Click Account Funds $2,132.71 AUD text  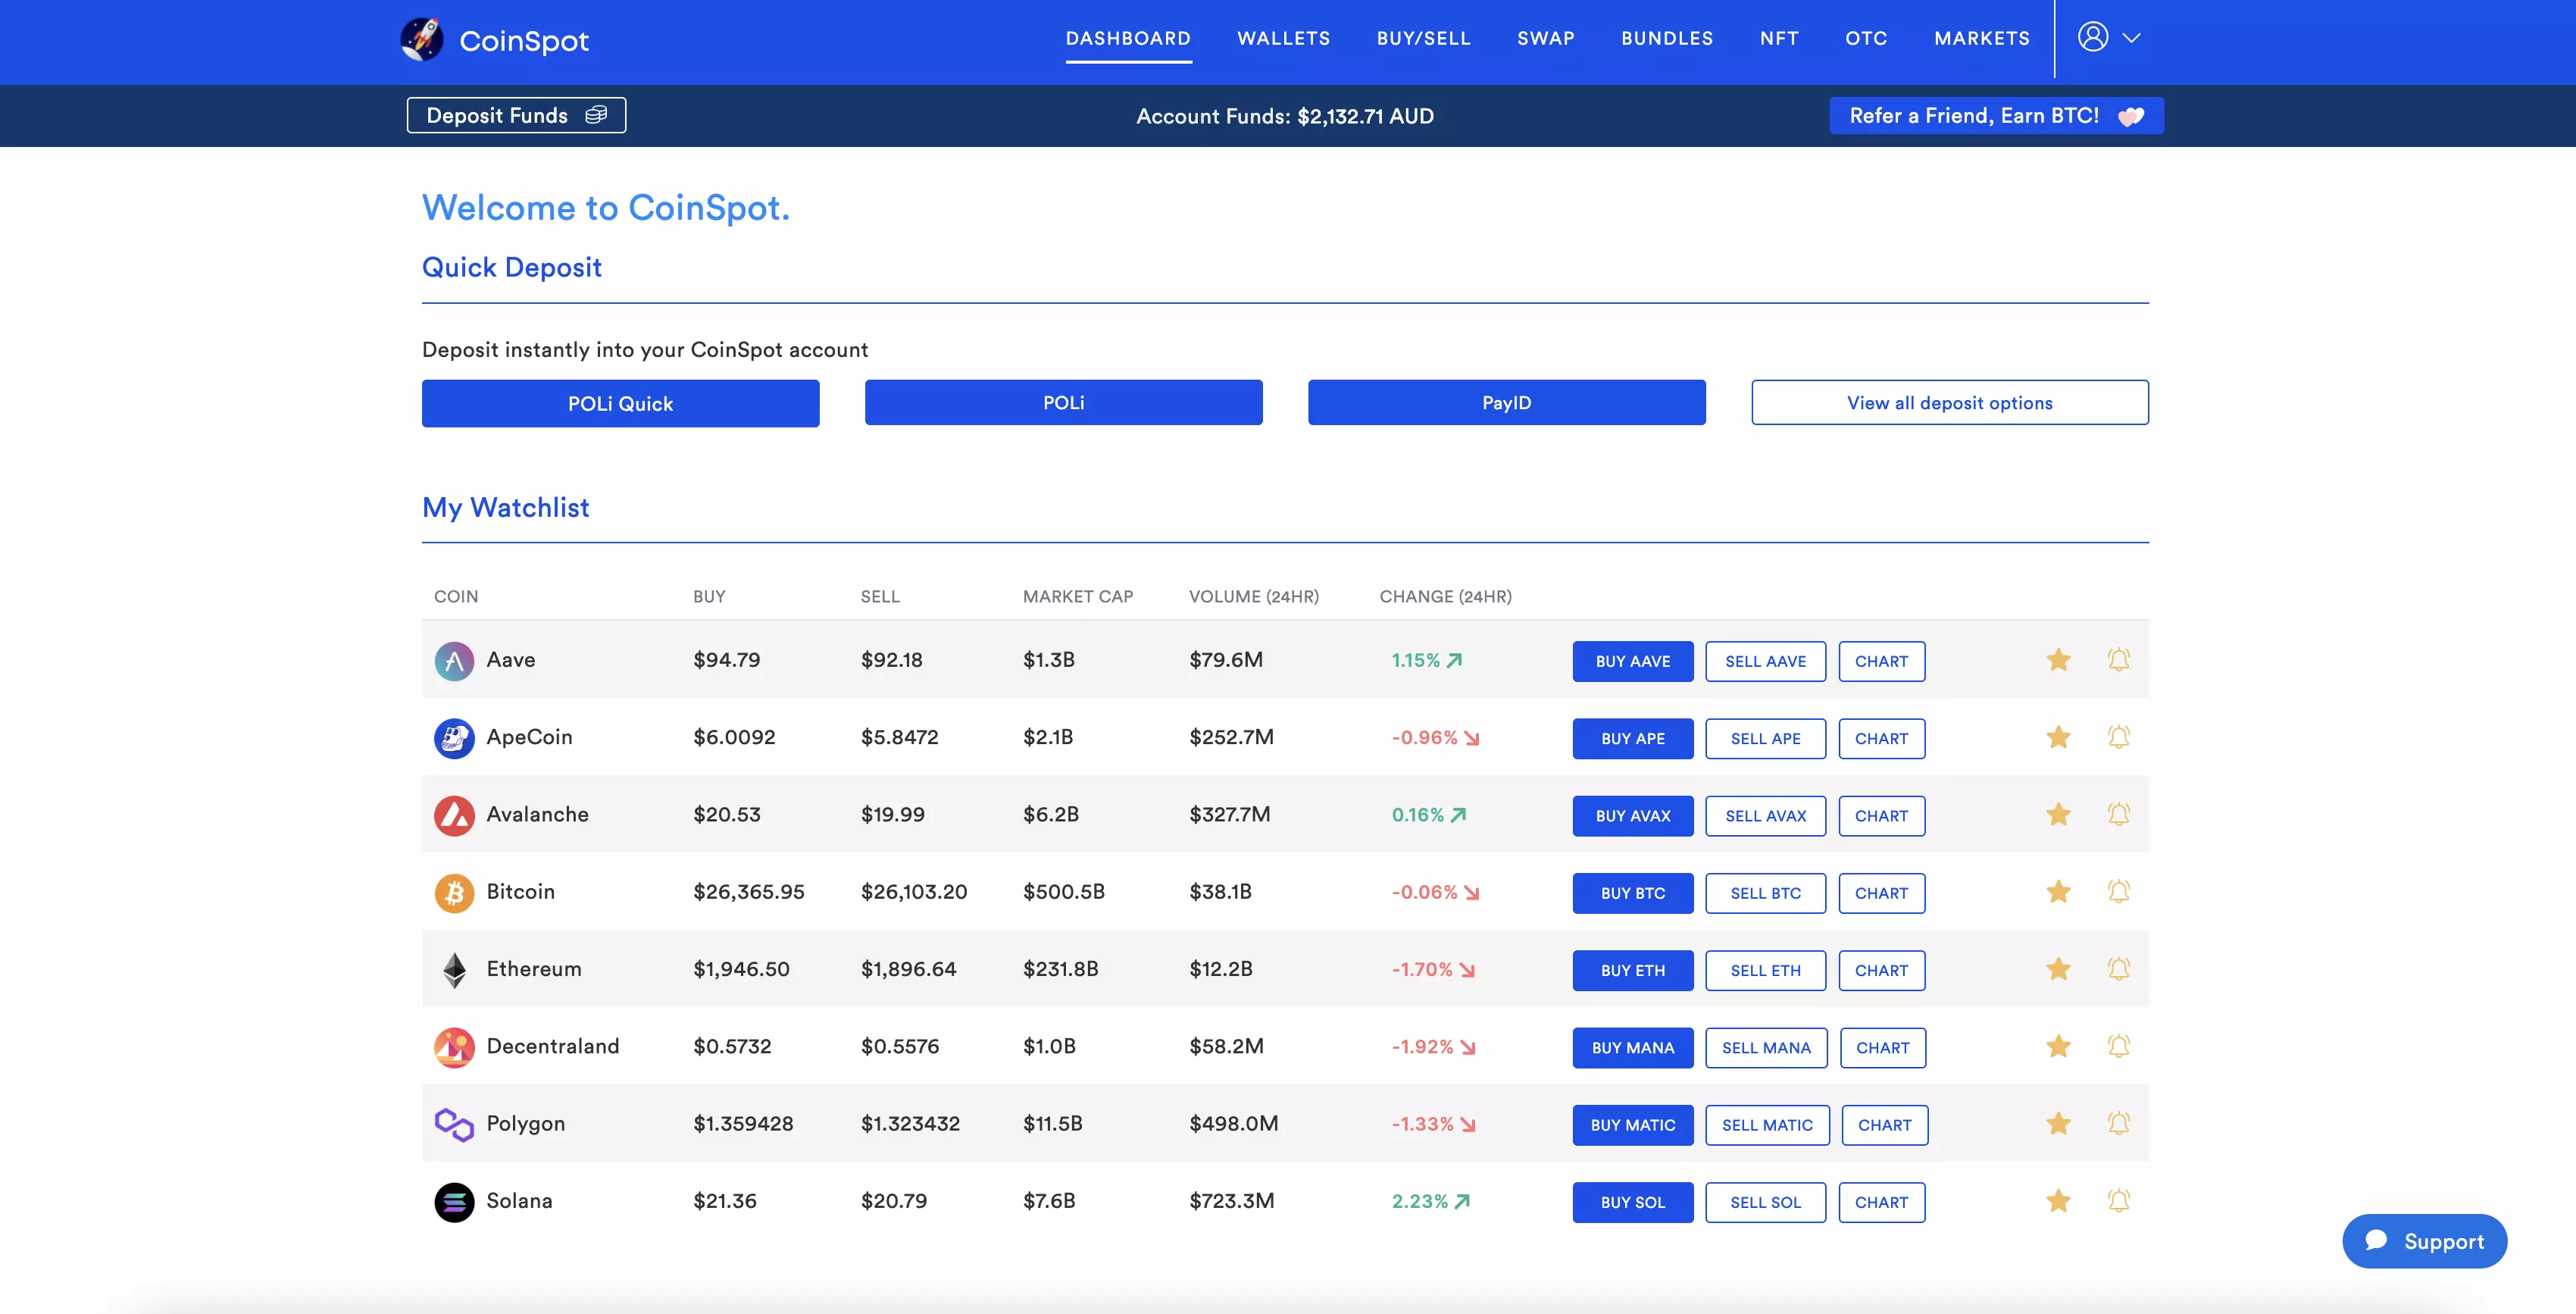point(1284,116)
